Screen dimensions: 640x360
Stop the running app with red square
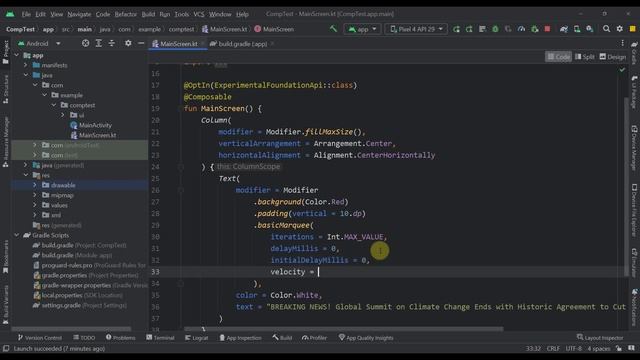(547, 29)
